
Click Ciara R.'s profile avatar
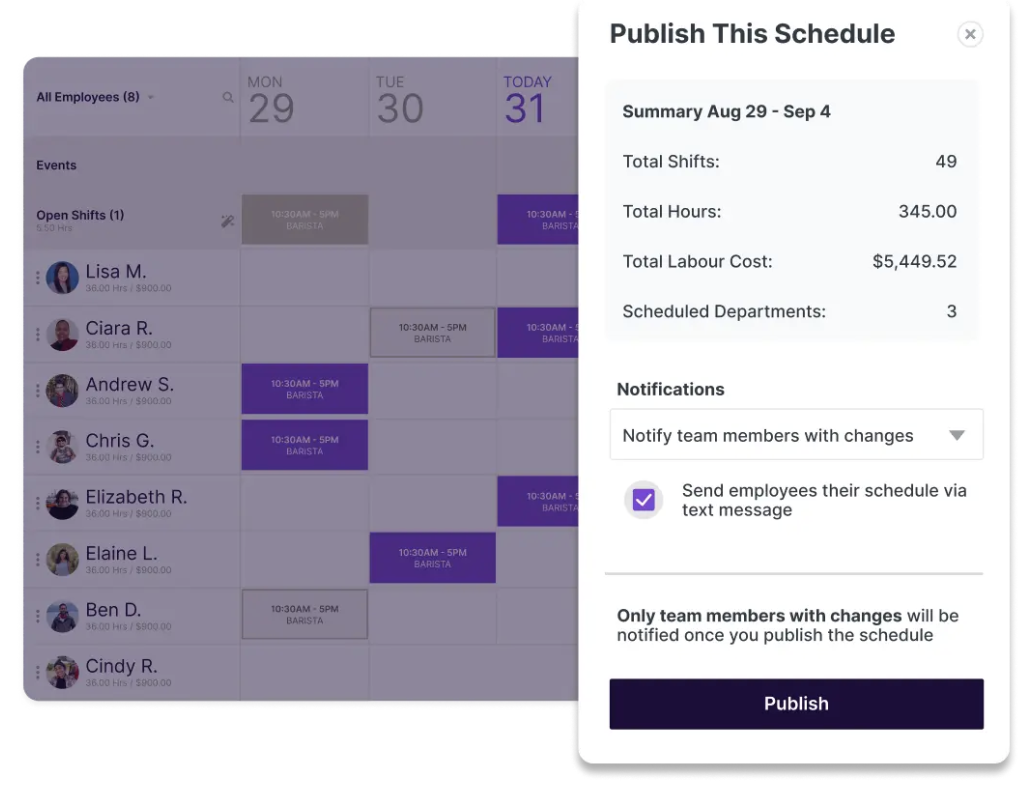[62, 334]
